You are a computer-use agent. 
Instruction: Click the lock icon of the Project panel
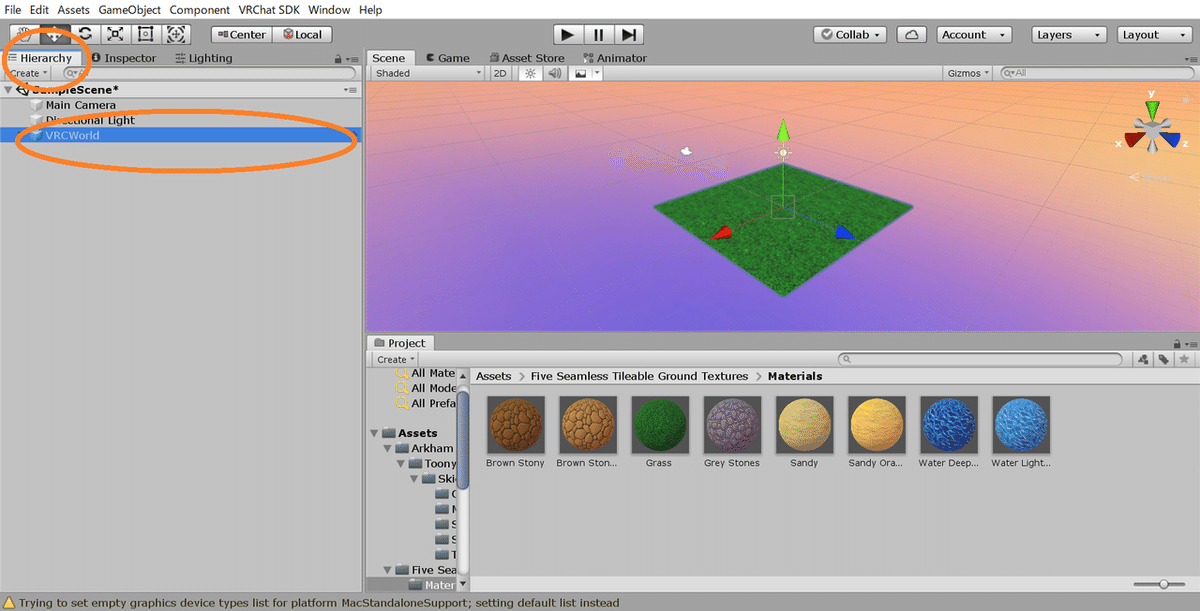[x=1176, y=343]
